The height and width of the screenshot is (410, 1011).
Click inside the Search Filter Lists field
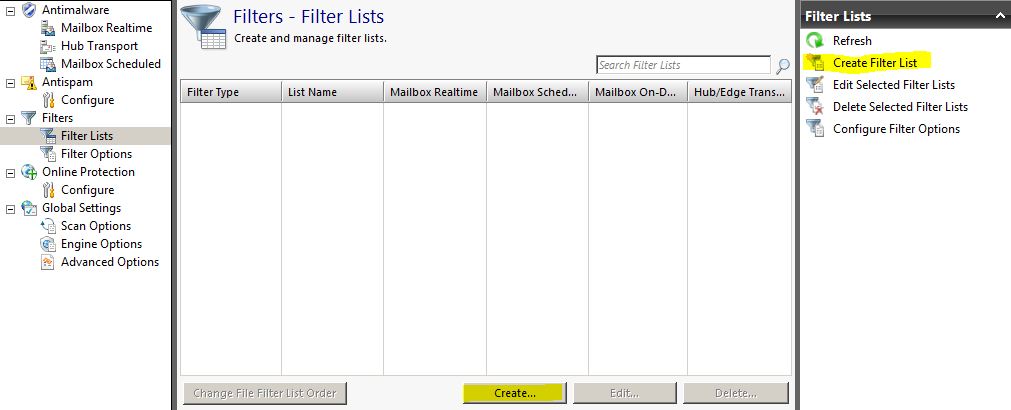point(682,66)
